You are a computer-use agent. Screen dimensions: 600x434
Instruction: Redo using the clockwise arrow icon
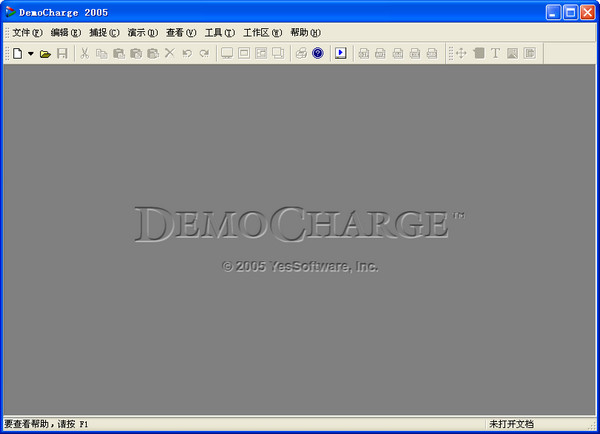pos(204,53)
